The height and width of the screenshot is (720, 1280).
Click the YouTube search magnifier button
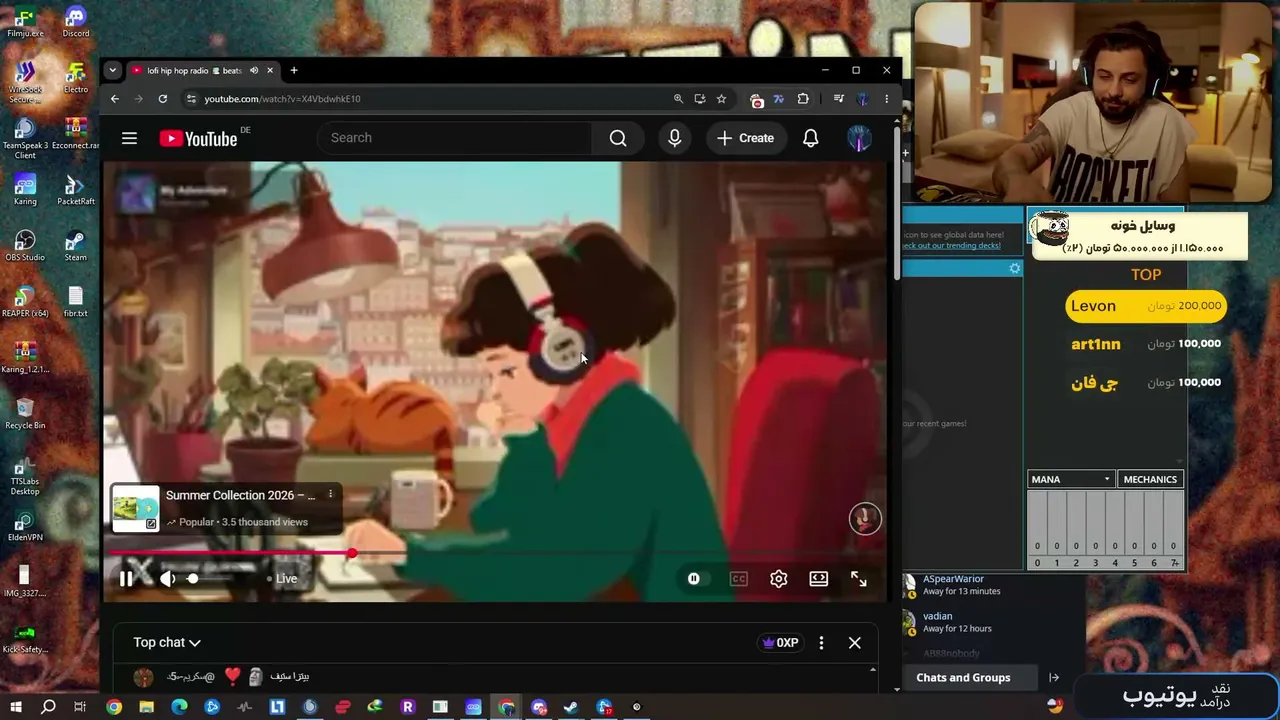point(618,138)
